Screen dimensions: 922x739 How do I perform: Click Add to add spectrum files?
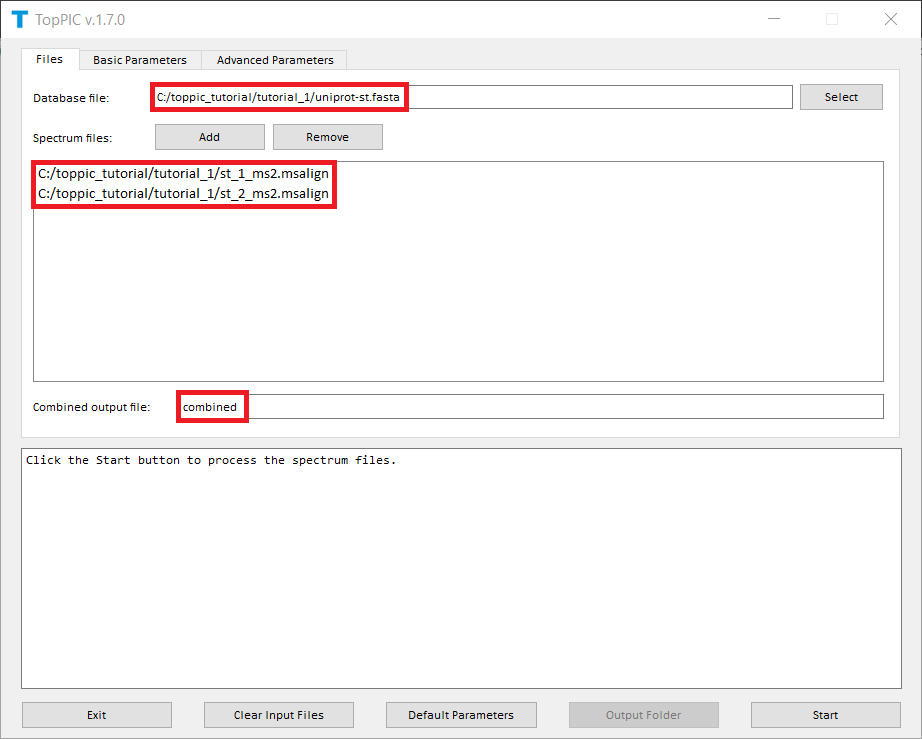pos(209,137)
